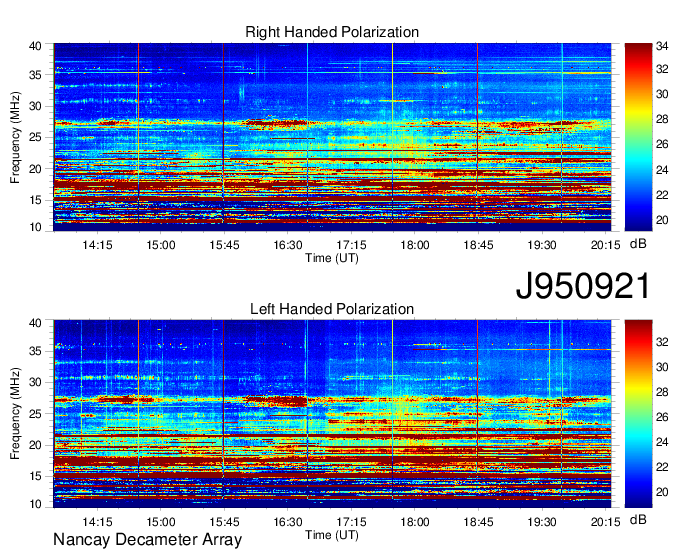Click the 15:45 time tick under Right Handed plot

pos(224,245)
